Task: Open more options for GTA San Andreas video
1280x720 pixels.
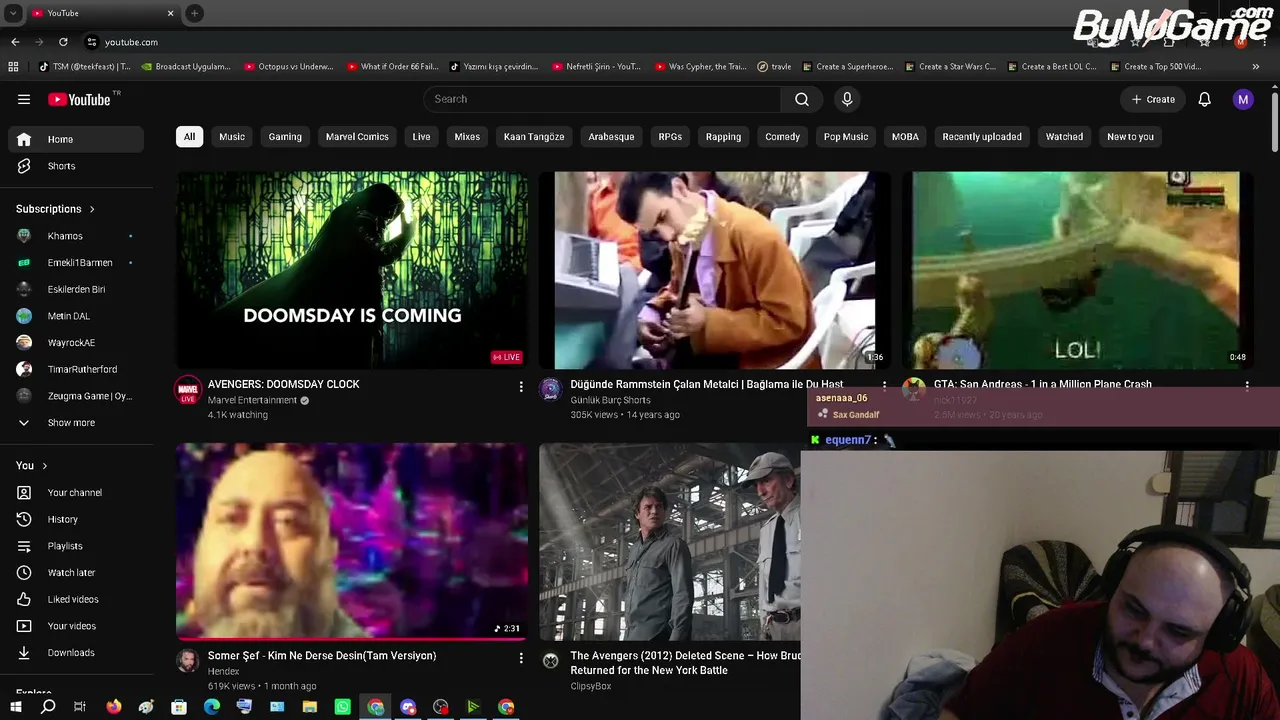Action: (1247, 385)
